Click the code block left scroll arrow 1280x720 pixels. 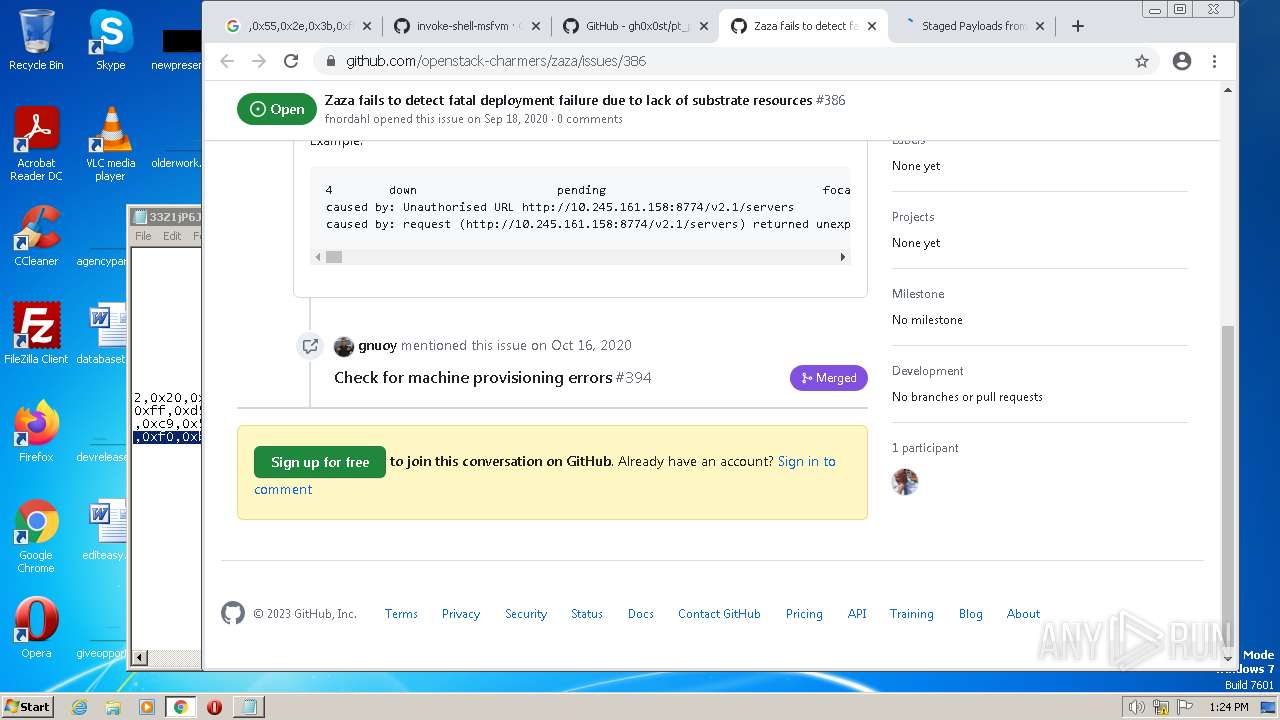pyautogui.click(x=318, y=257)
